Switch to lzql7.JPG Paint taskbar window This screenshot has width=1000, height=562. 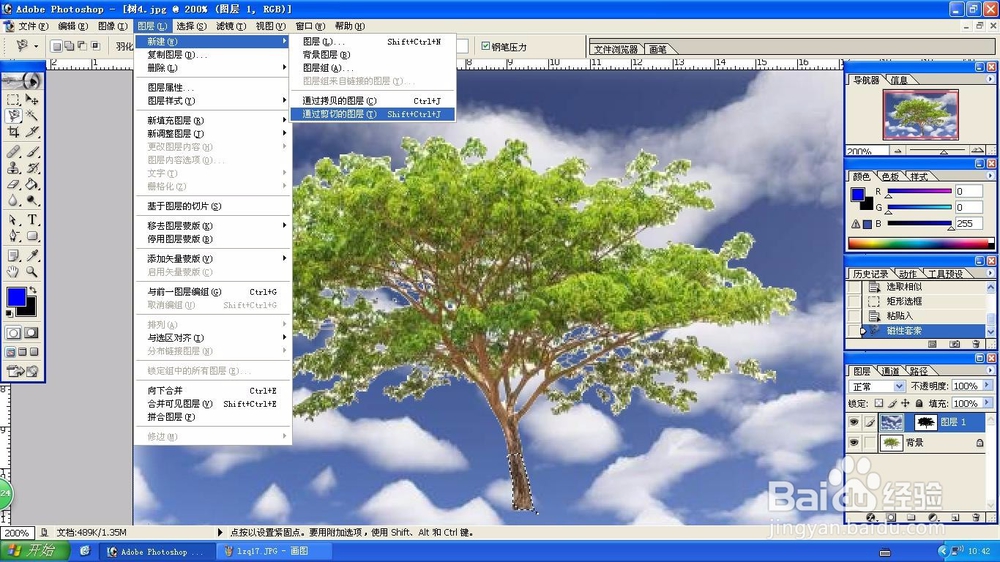tap(273, 551)
